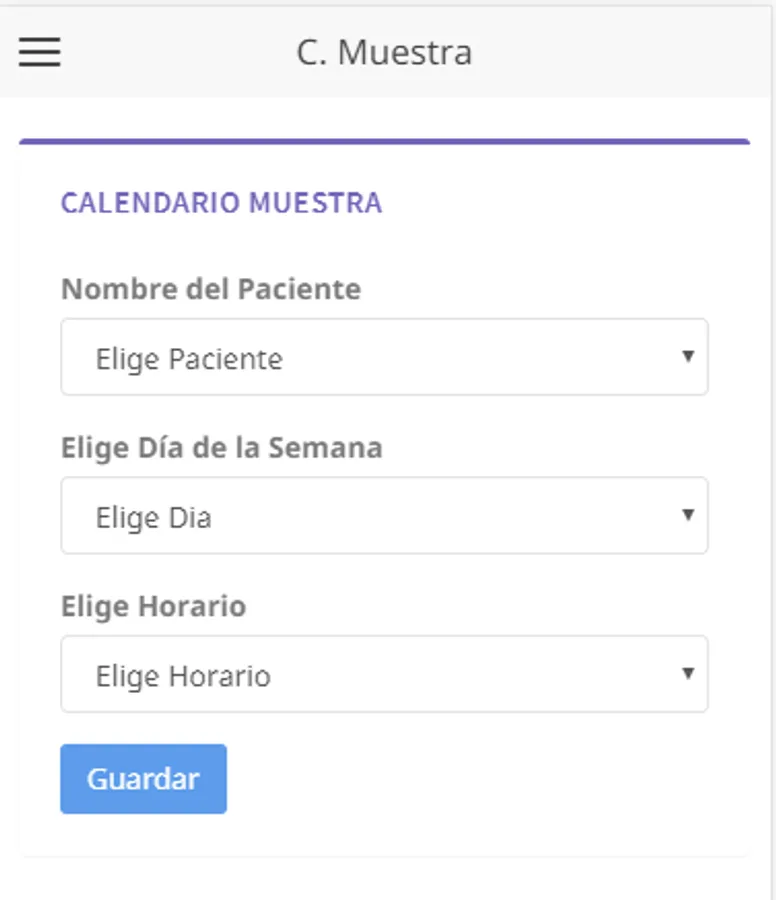Open the Elige Dia dropdown
The height and width of the screenshot is (900, 776).
pyautogui.click(x=384, y=516)
